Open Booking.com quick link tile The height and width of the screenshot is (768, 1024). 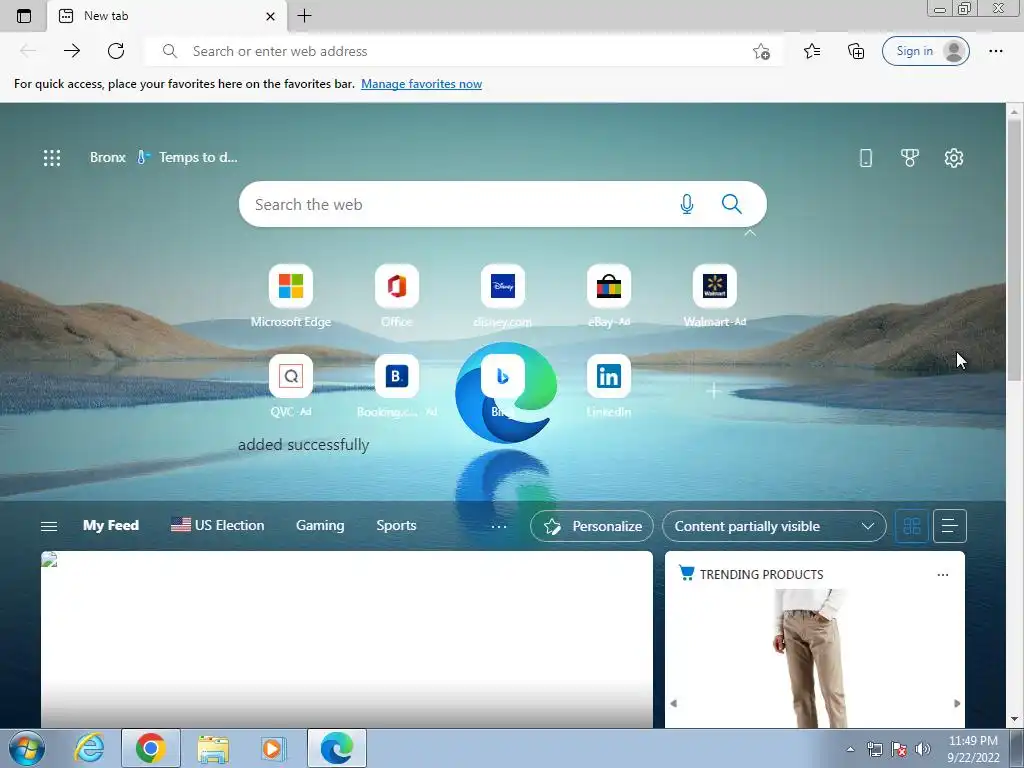point(396,386)
